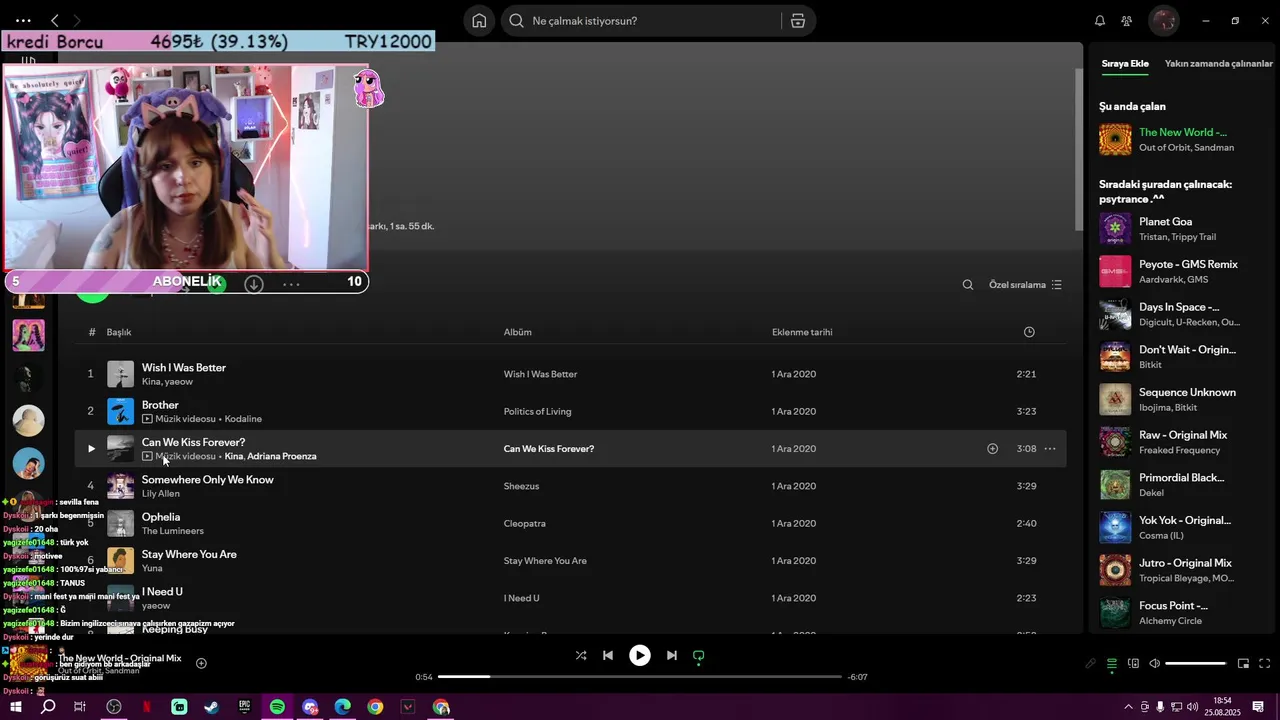Add 'Can We Kiss Forever?' to Liked Songs
Viewport: 1280px width, 720px height.
992,449
